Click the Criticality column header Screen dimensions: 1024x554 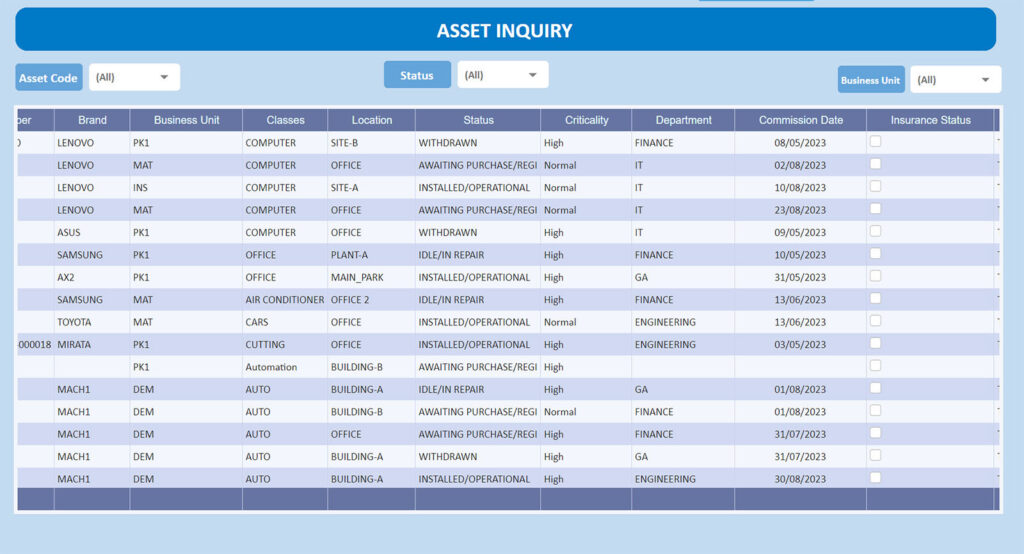coord(586,120)
